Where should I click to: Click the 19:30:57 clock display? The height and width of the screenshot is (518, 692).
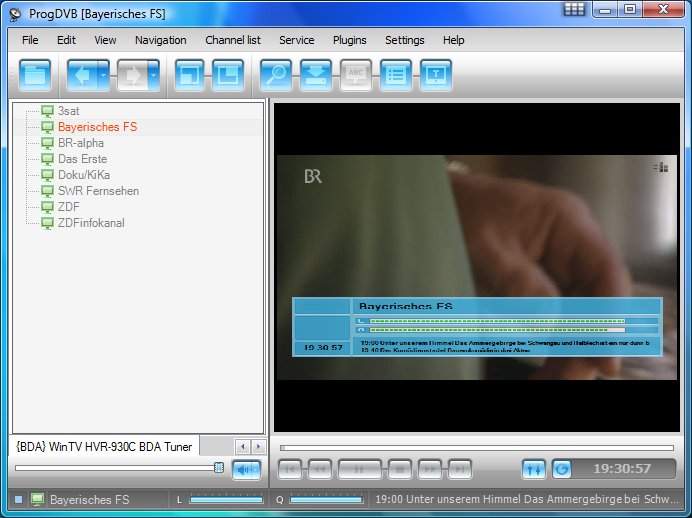point(622,469)
